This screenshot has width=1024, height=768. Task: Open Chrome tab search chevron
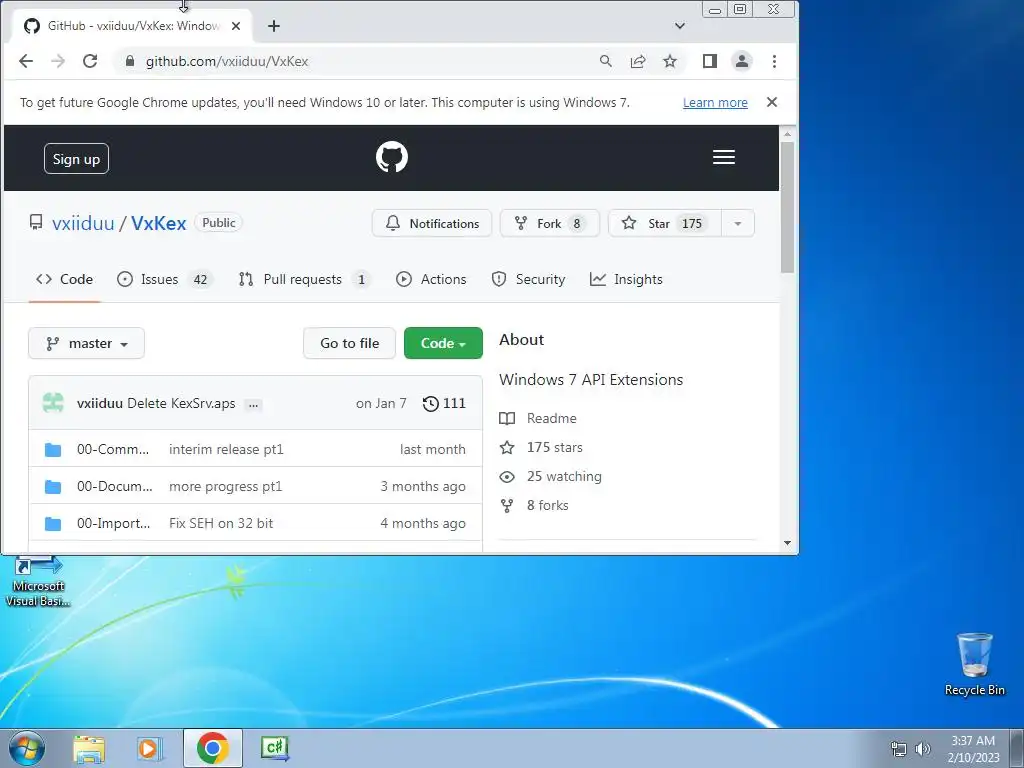680,26
